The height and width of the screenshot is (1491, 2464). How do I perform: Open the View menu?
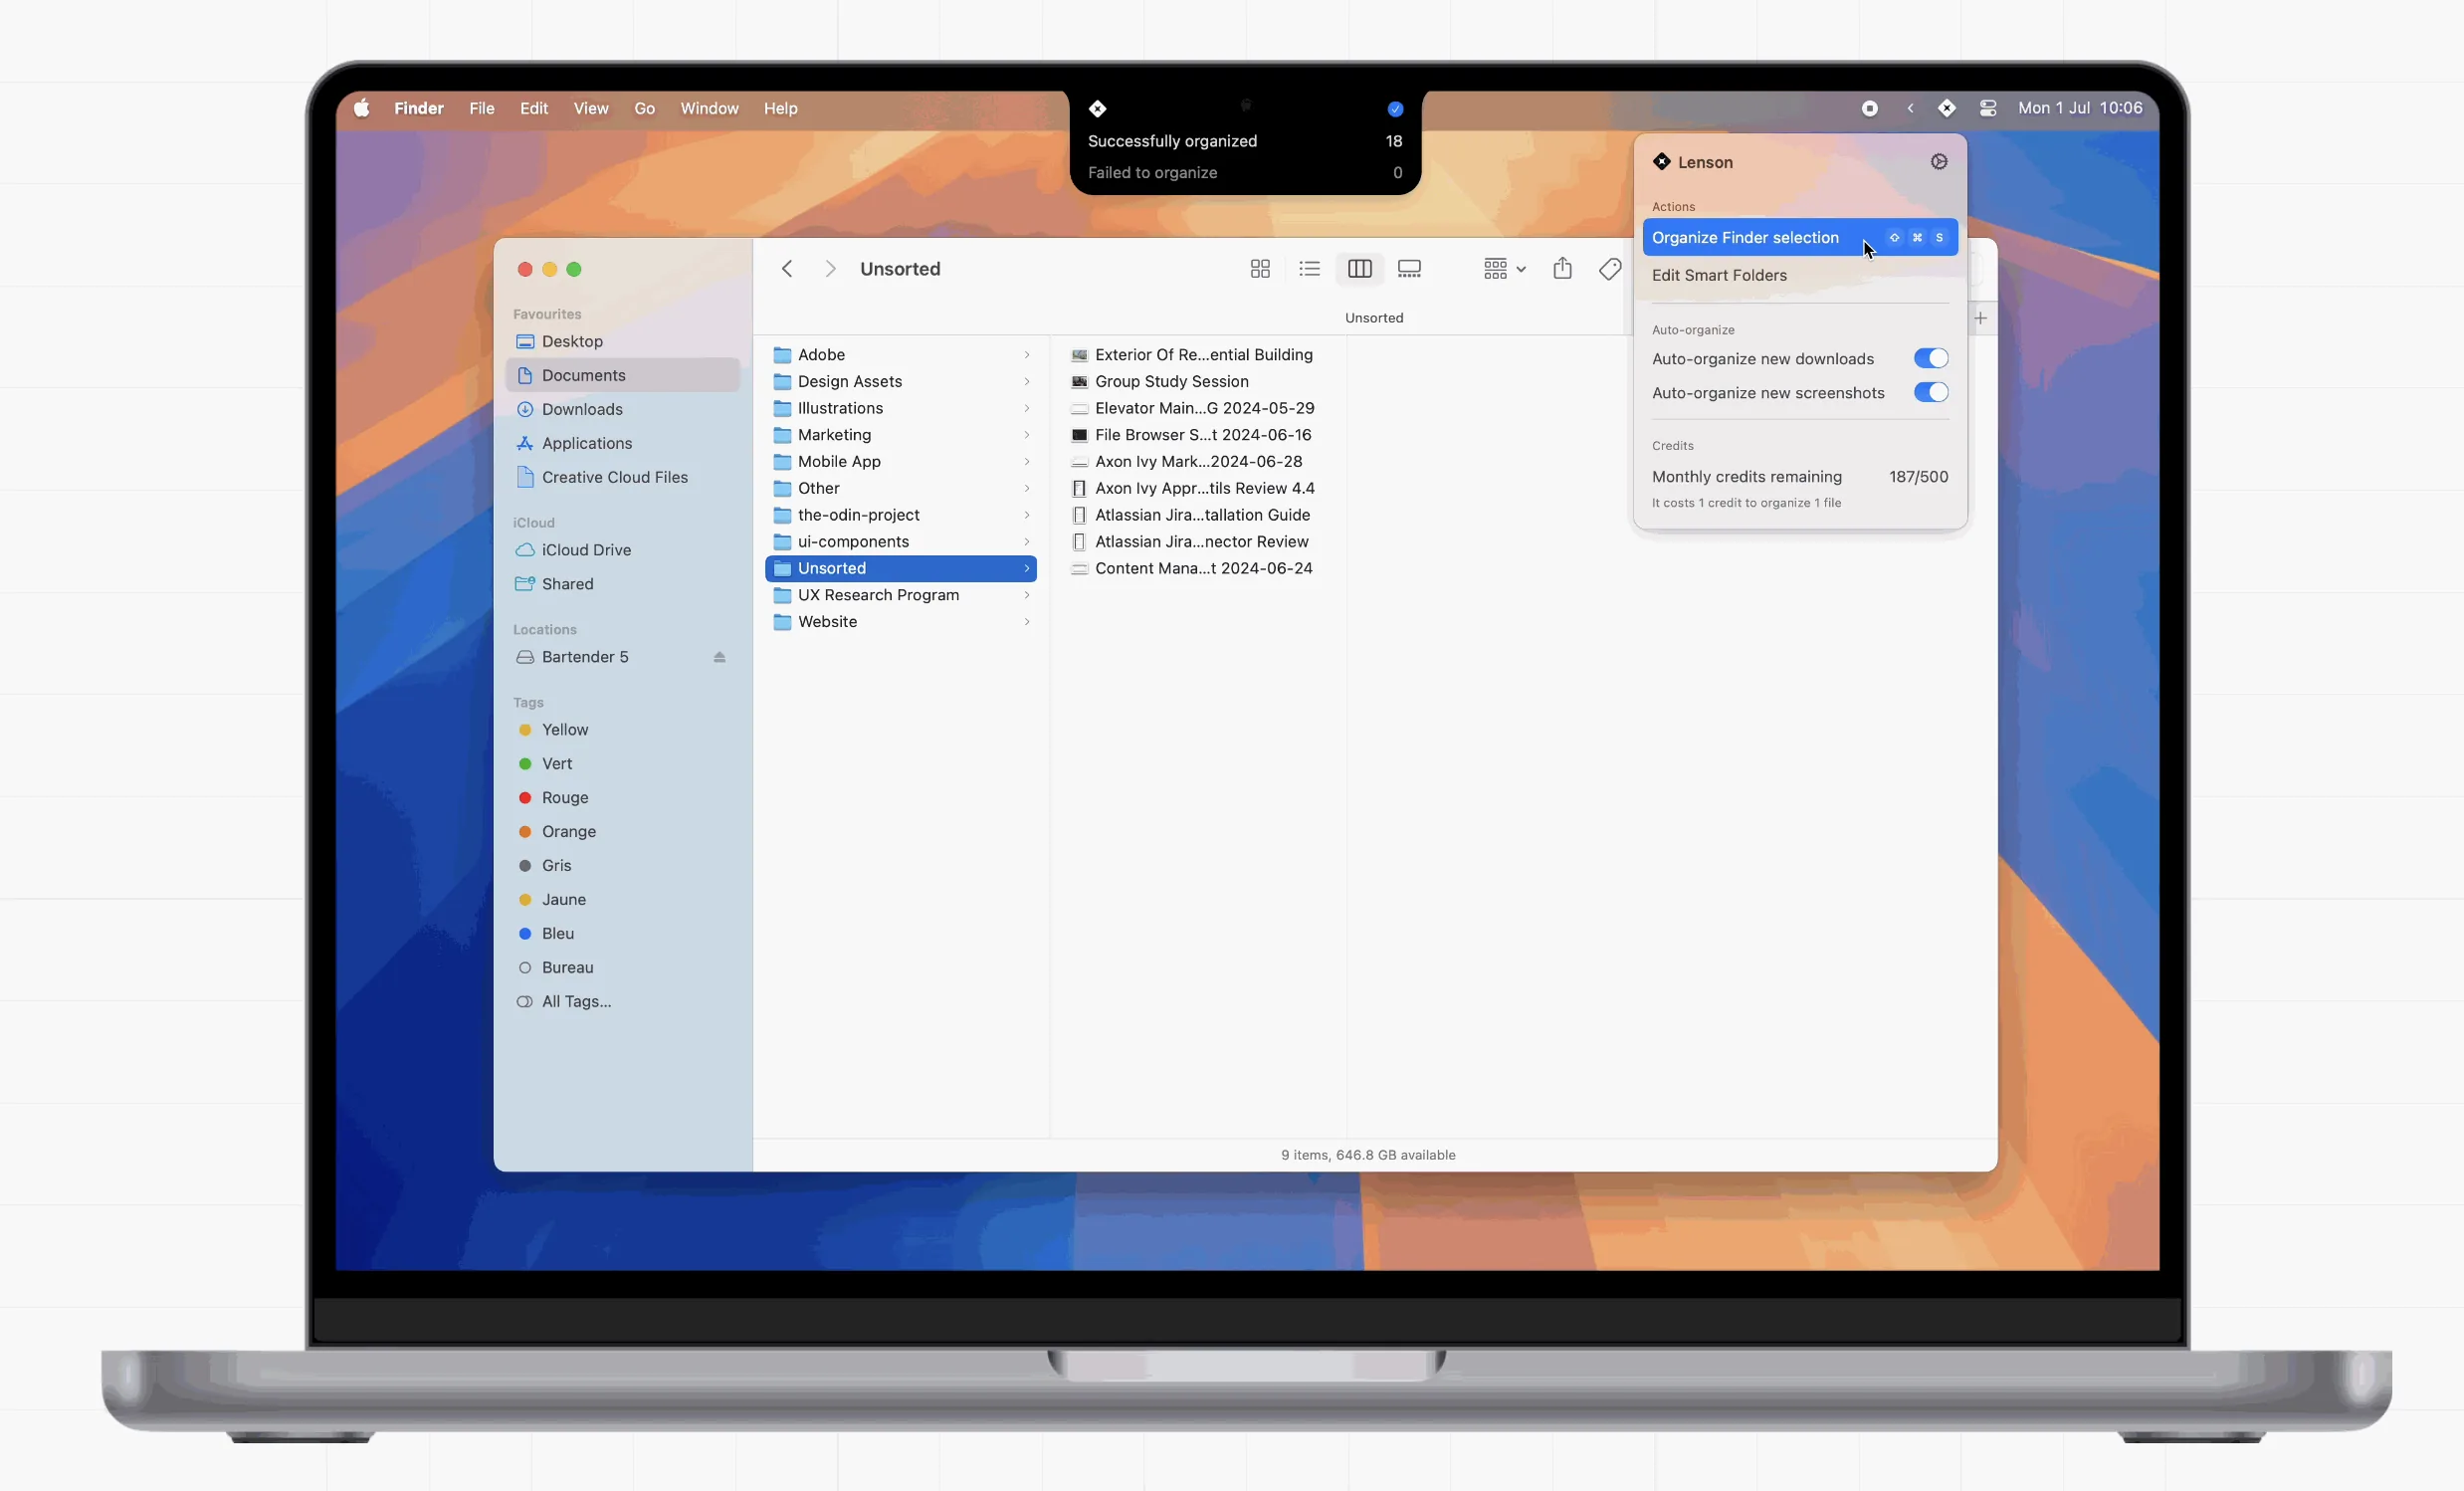coord(591,108)
